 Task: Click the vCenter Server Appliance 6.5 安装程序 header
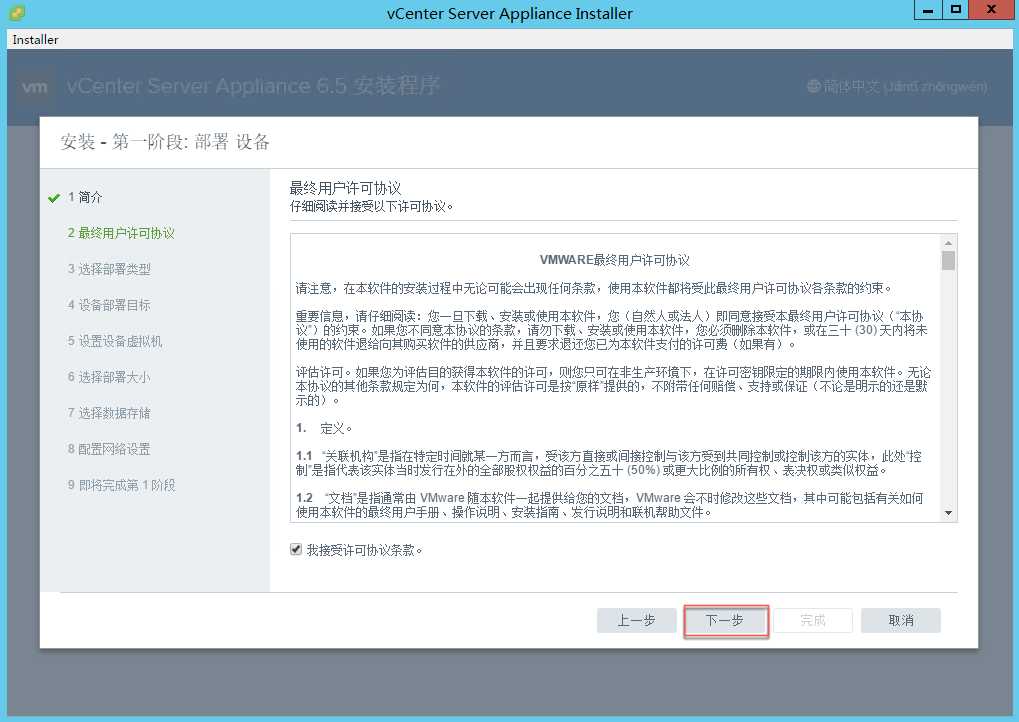(253, 86)
